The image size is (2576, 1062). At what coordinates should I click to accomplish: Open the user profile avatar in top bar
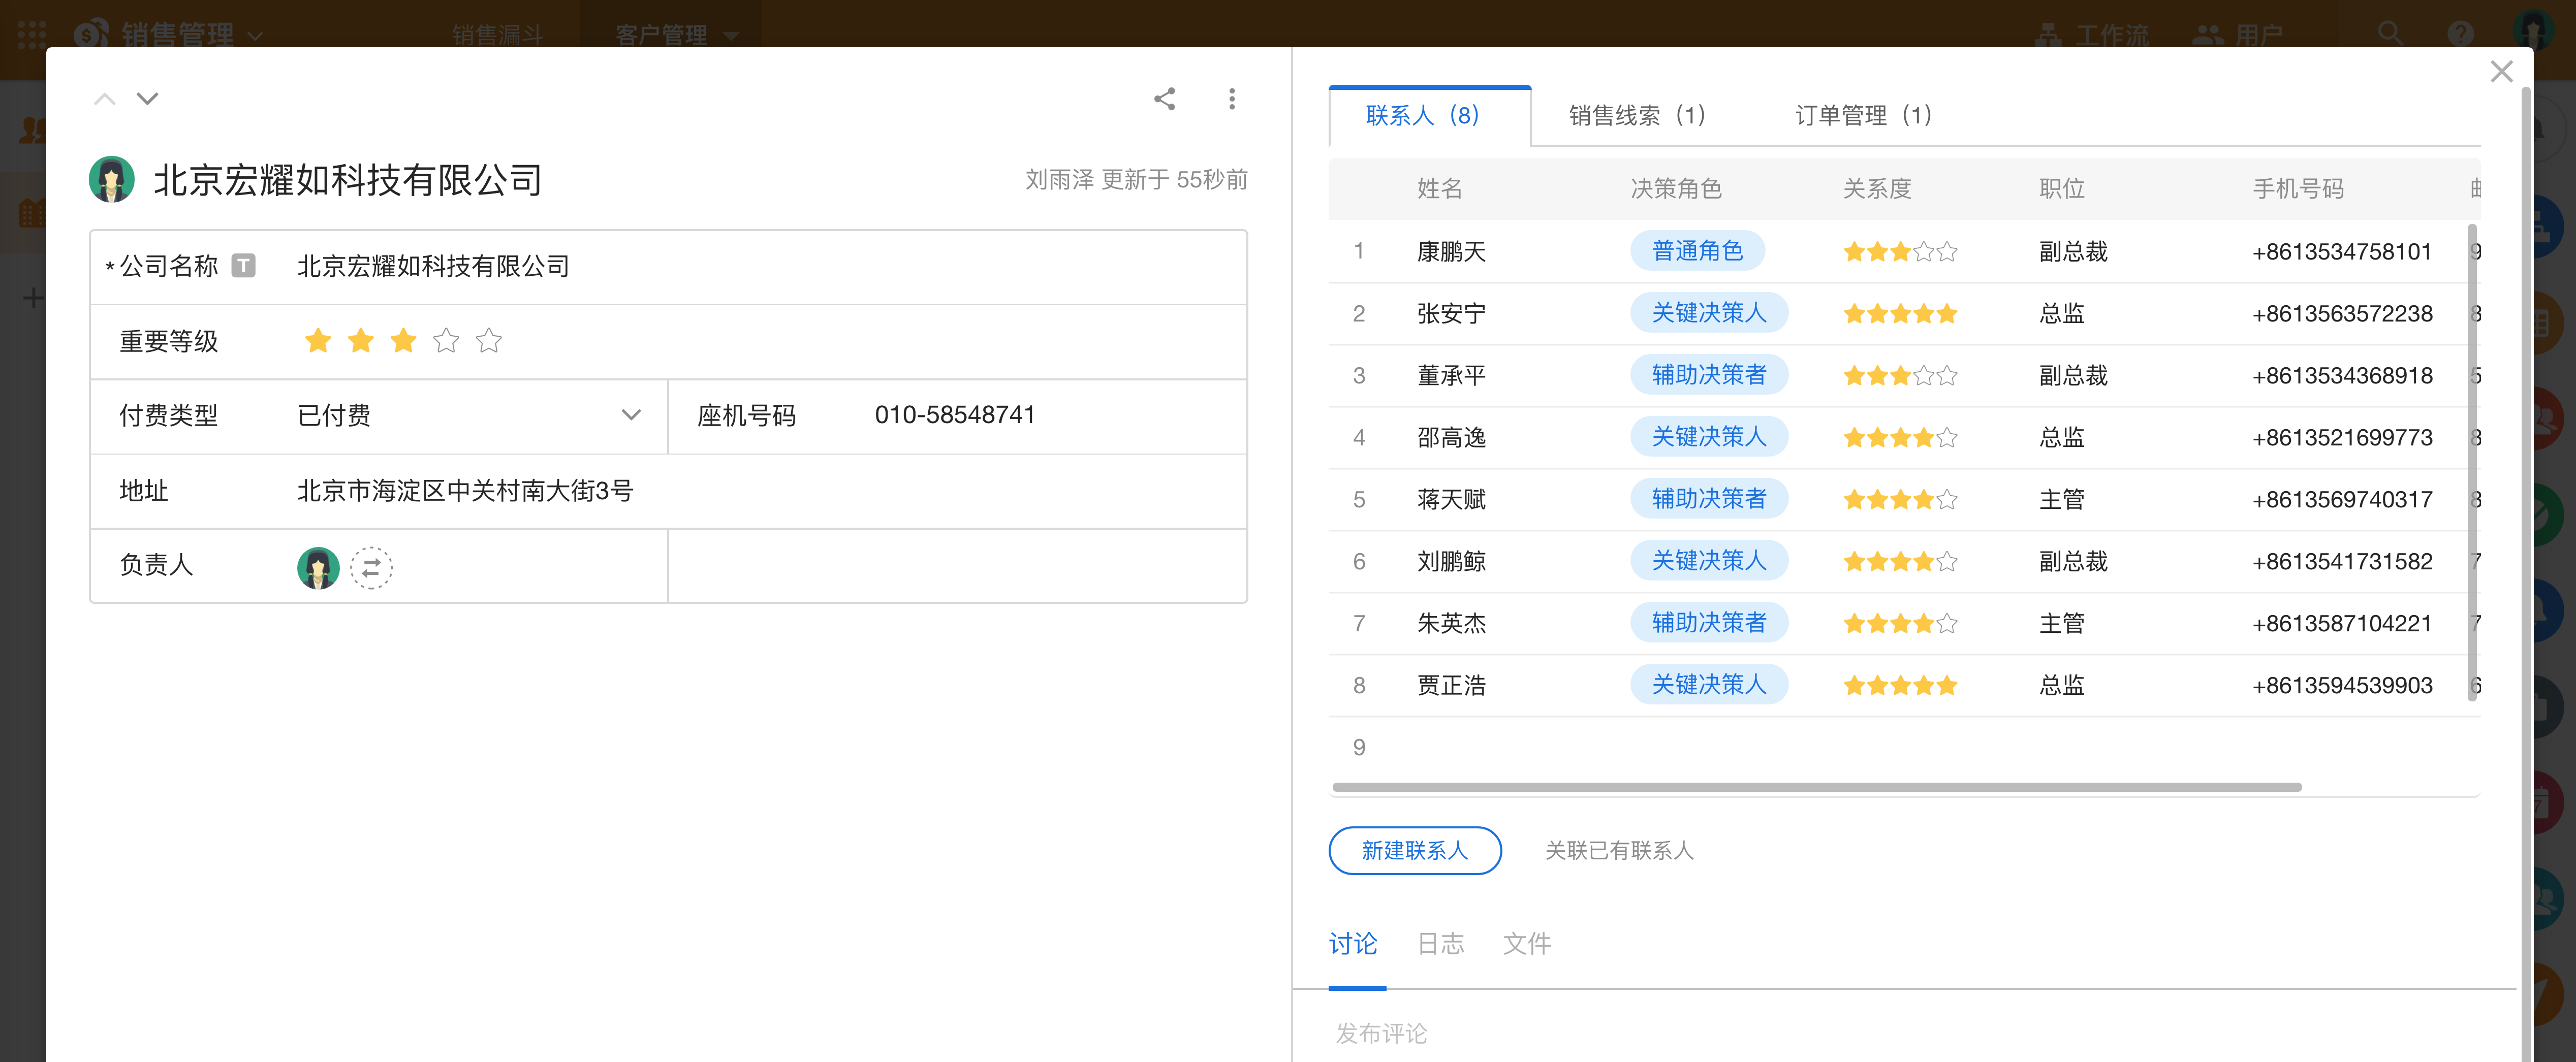point(2534,30)
